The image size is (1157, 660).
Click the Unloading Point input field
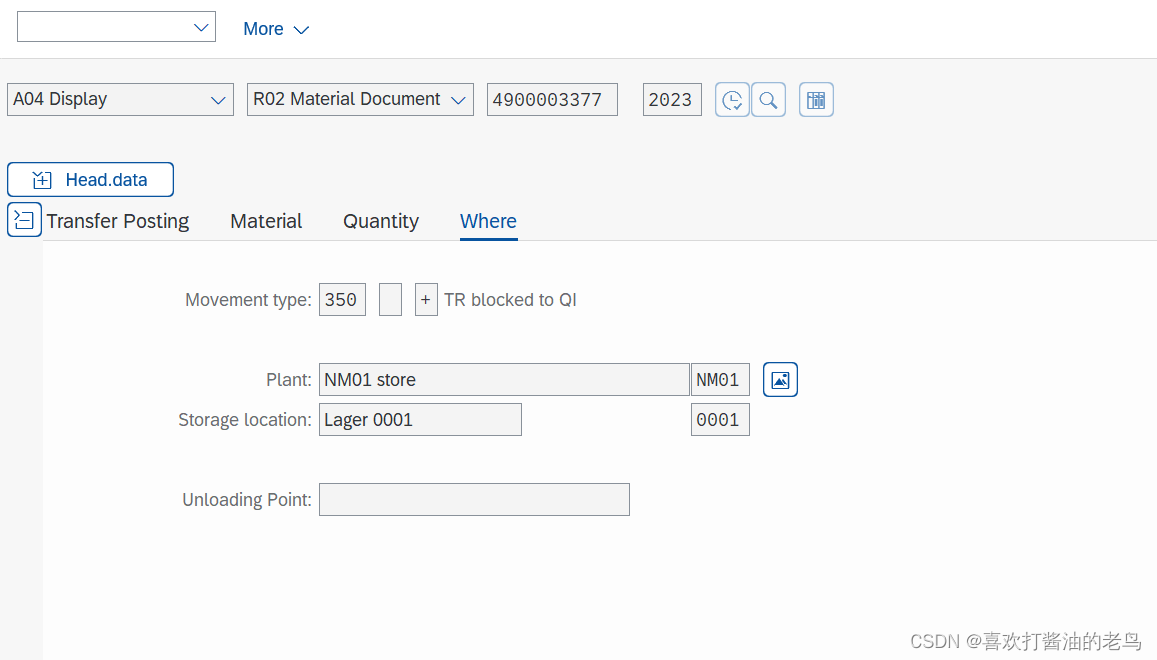tap(474, 499)
